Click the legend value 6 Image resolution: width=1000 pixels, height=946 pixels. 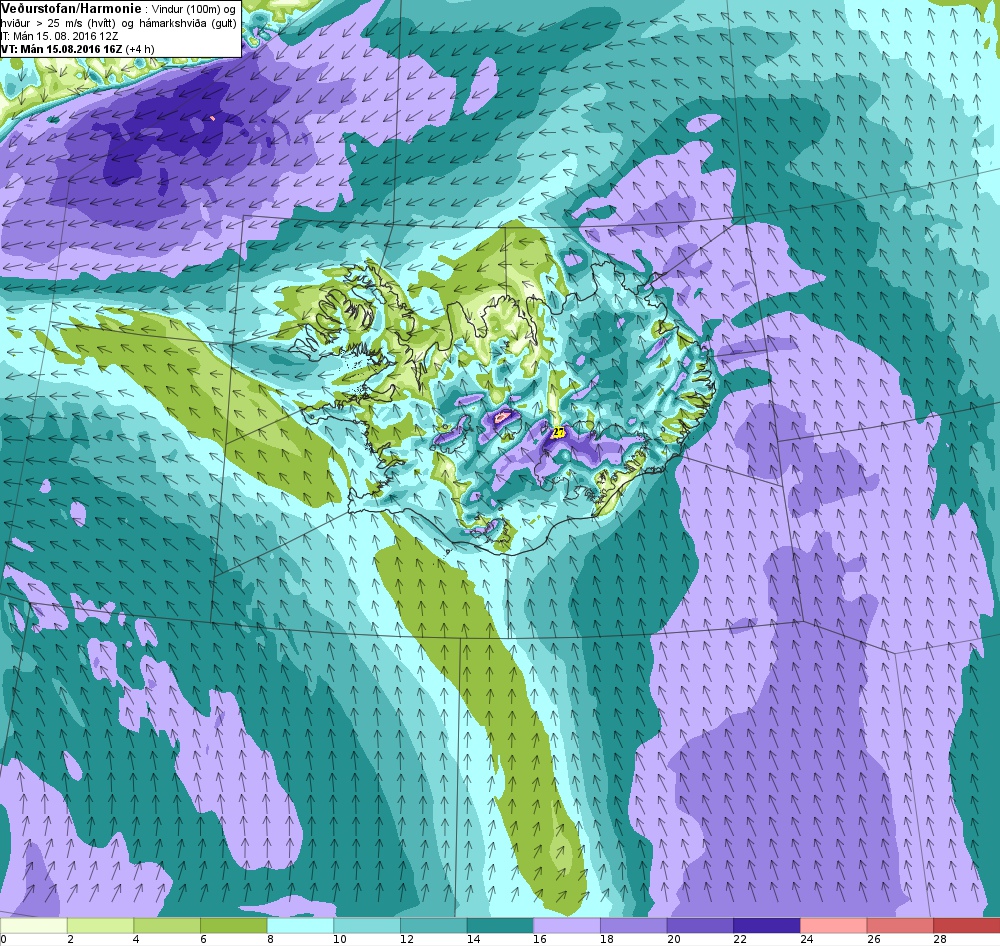pos(203,939)
